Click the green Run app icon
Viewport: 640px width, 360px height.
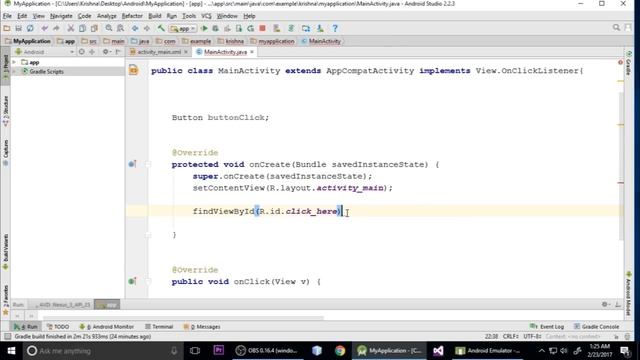coord(204,28)
